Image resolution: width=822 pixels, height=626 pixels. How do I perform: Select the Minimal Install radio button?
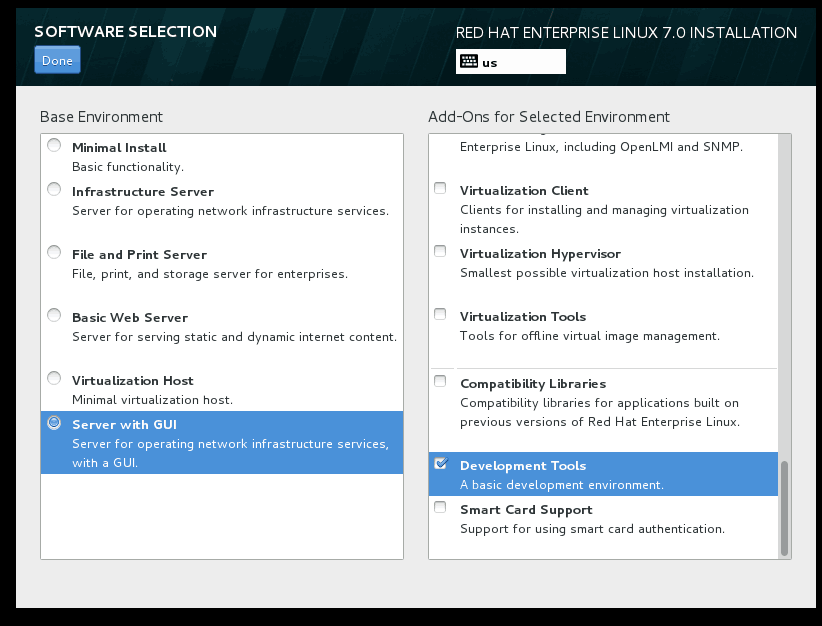54,146
